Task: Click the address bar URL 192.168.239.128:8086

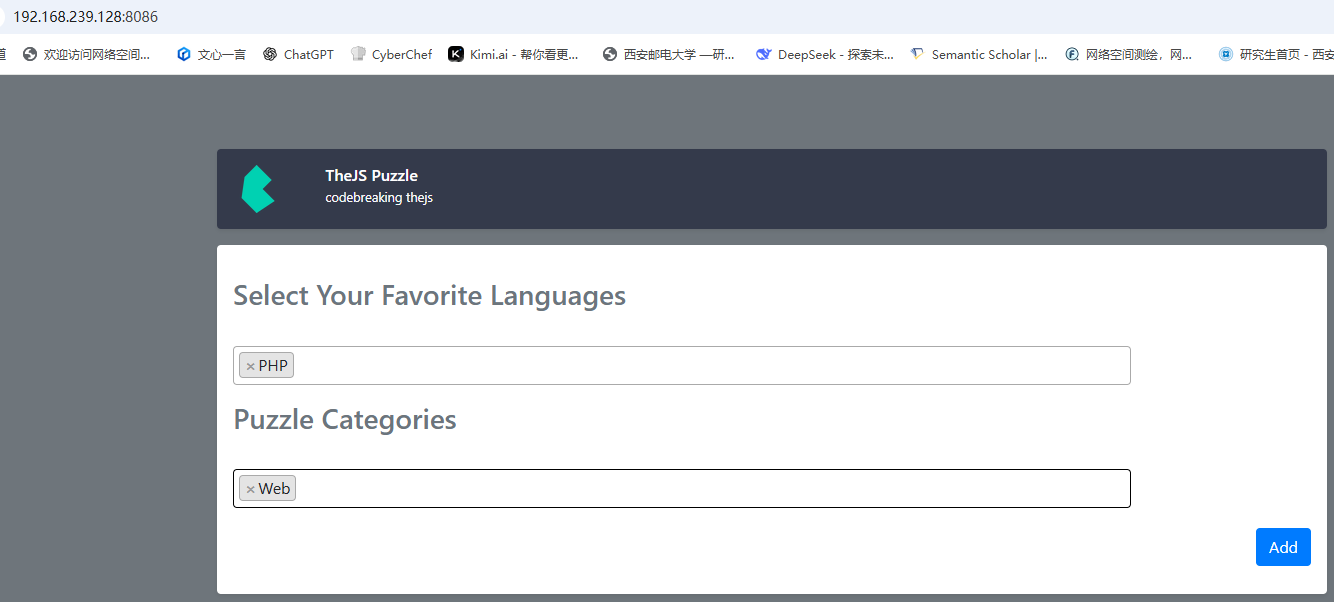Action: [85, 17]
